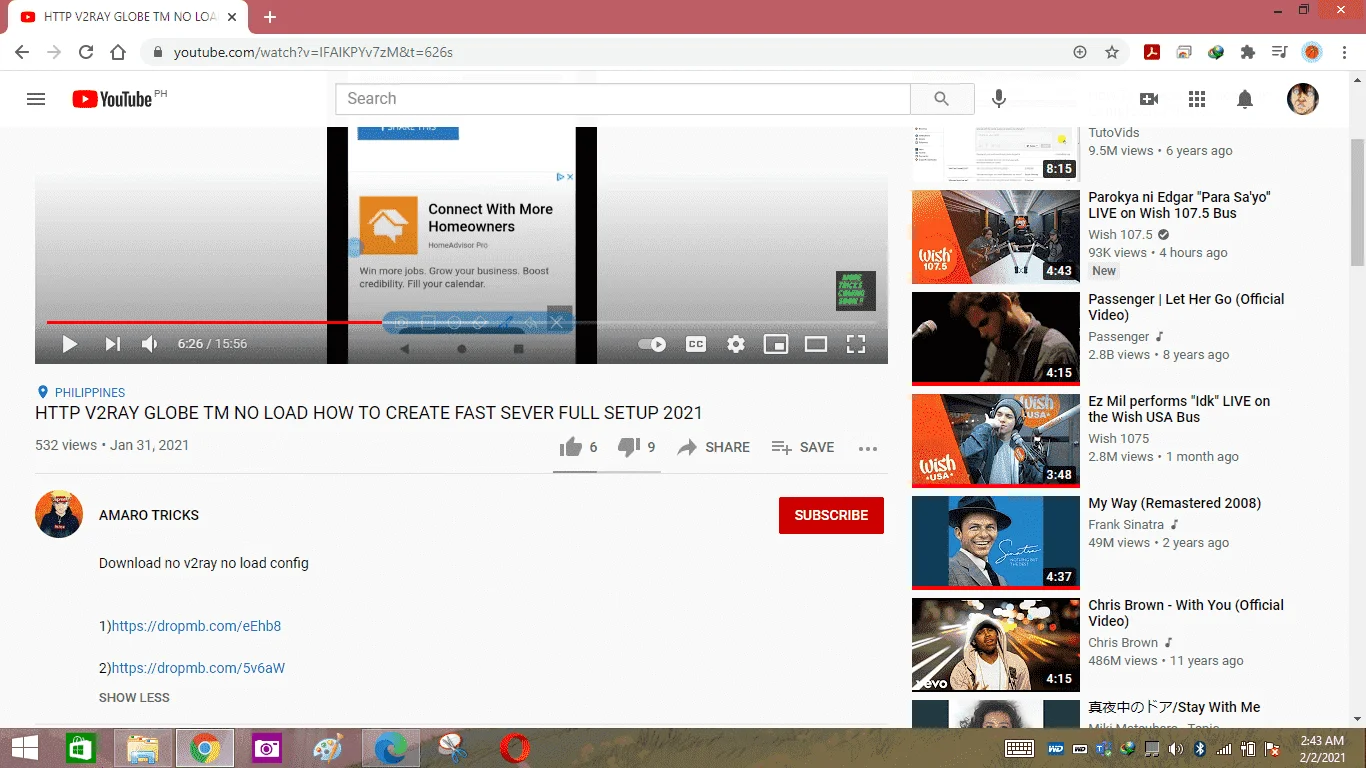Click the search magnifier button

tap(941, 99)
